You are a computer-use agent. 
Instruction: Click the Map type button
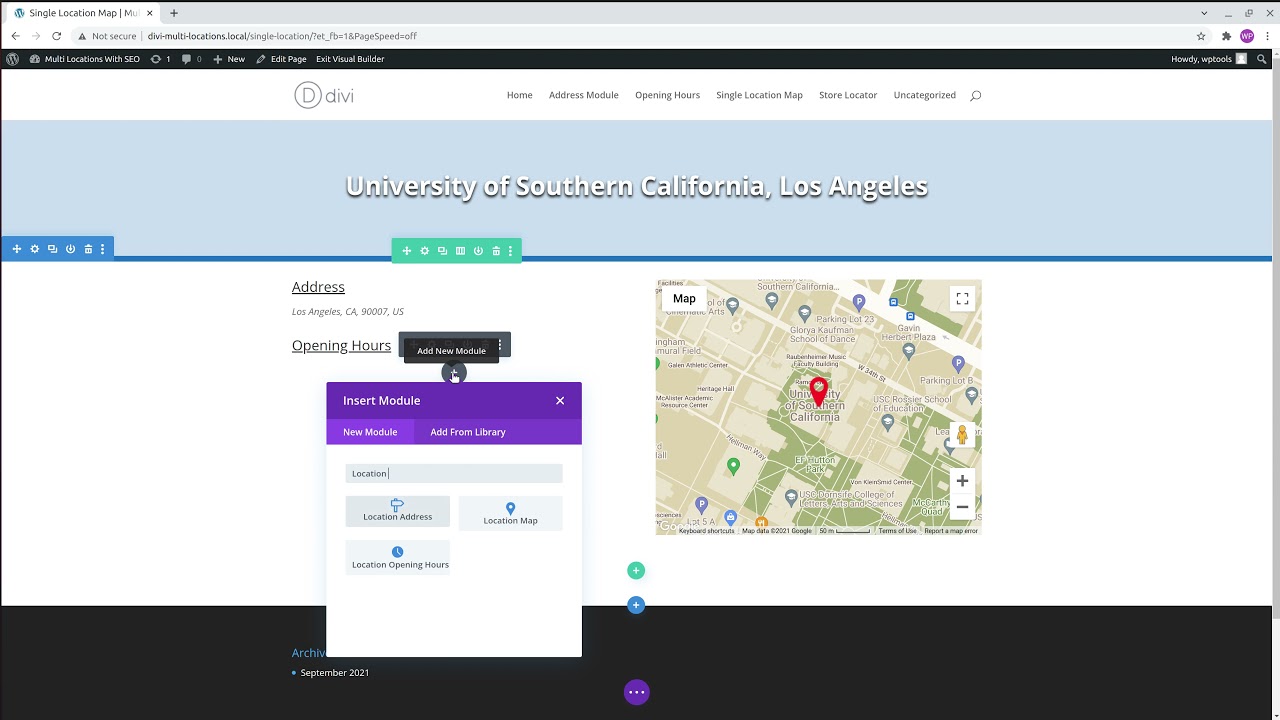tap(684, 298)
